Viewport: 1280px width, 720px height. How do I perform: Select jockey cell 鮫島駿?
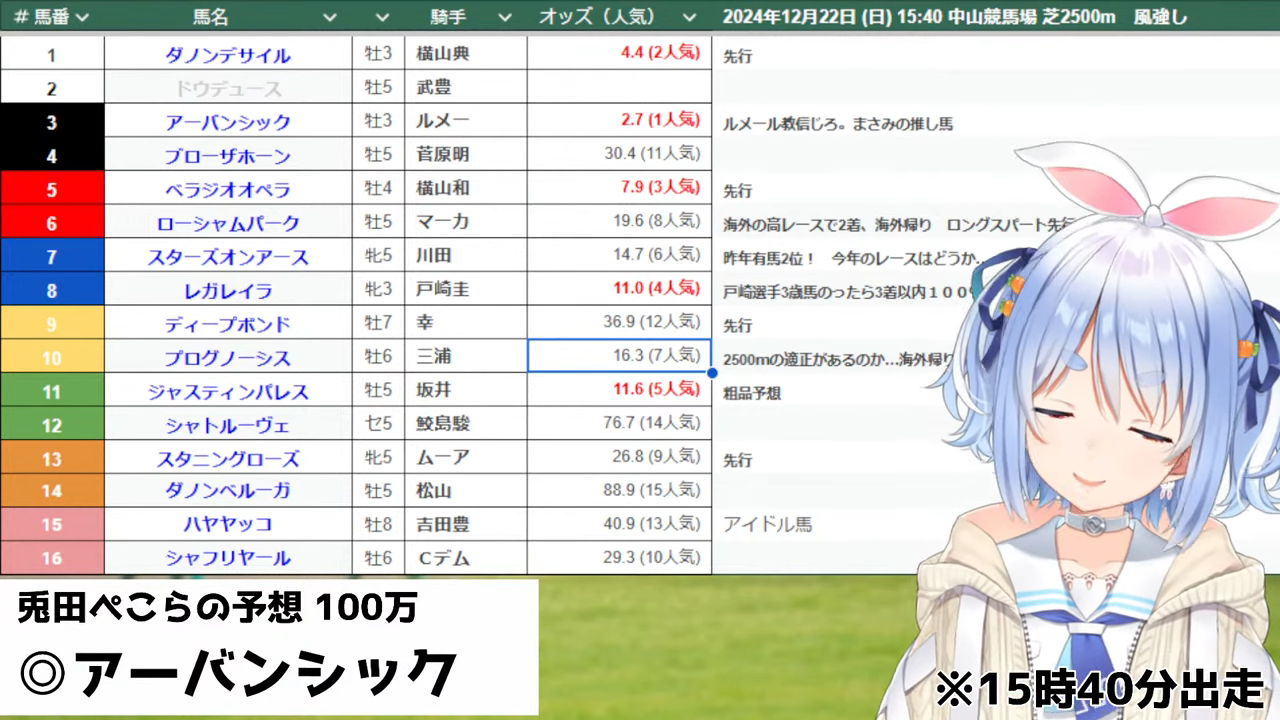(466, 424)
